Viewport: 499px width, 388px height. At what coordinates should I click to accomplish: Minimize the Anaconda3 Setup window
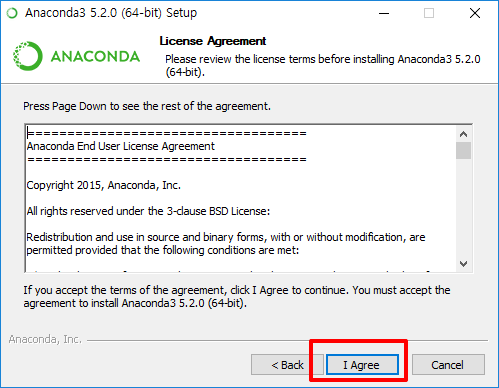pyautogui.click(x=384, y=13)
